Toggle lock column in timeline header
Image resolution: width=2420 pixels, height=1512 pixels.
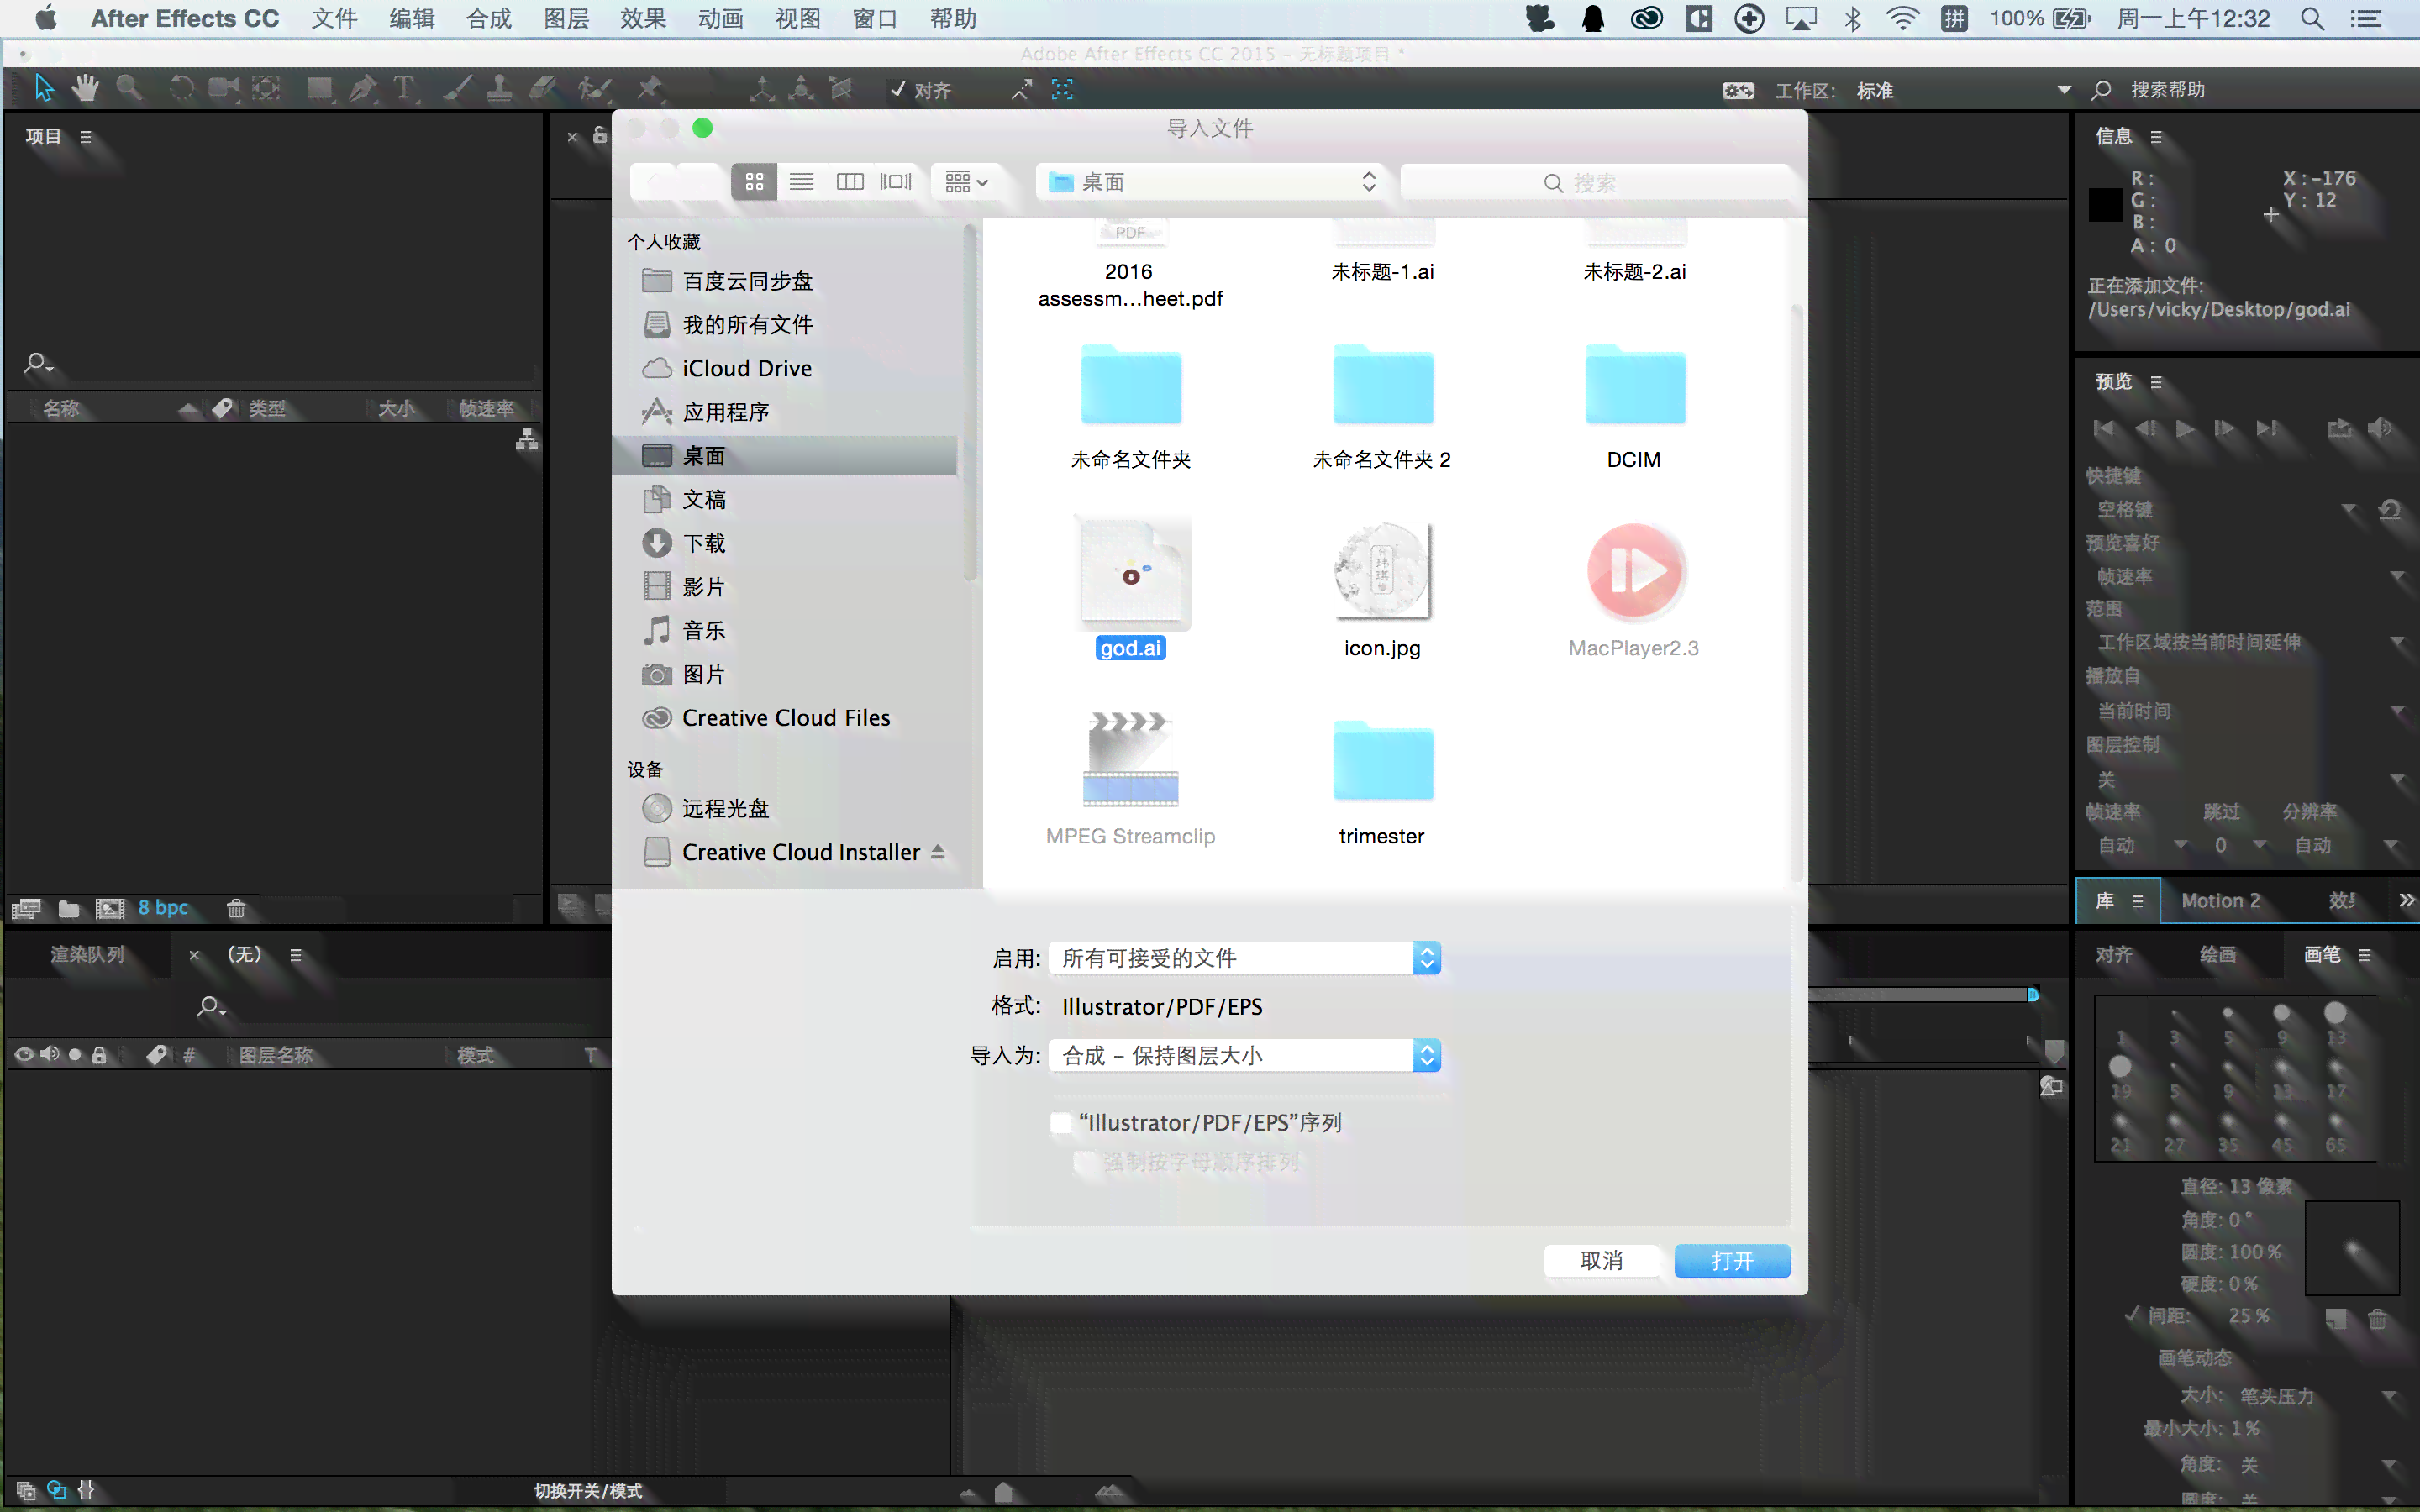[99, 1055]
